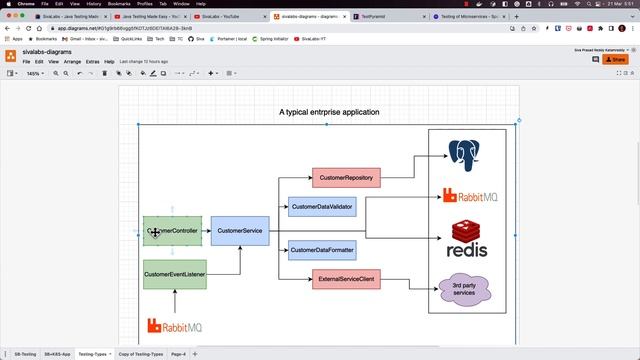Viewport: 640px width, 360px height.
Task: Select the ExternalServiceClient box
Action: (346, 279)
